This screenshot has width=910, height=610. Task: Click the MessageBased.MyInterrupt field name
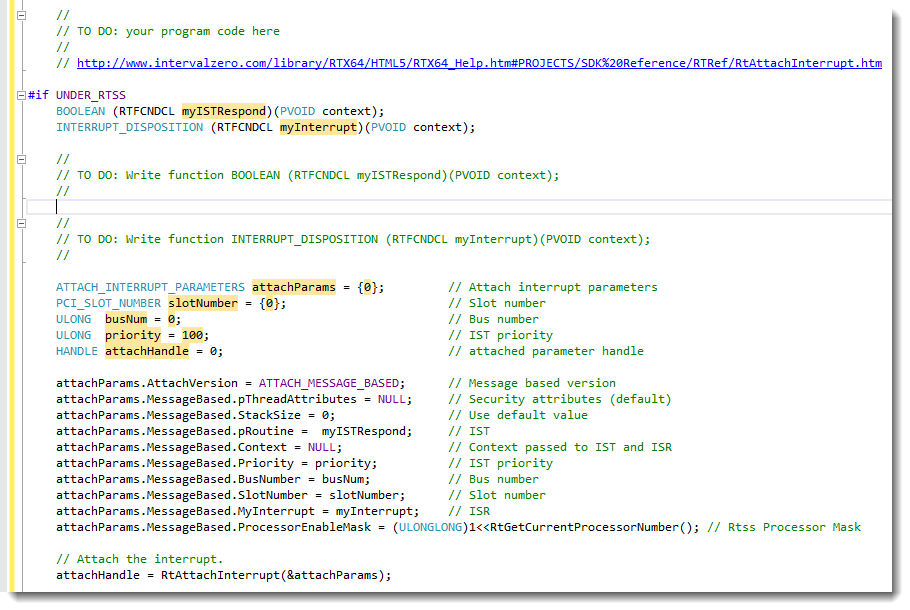pyautogui.click(x=276, y=511)
